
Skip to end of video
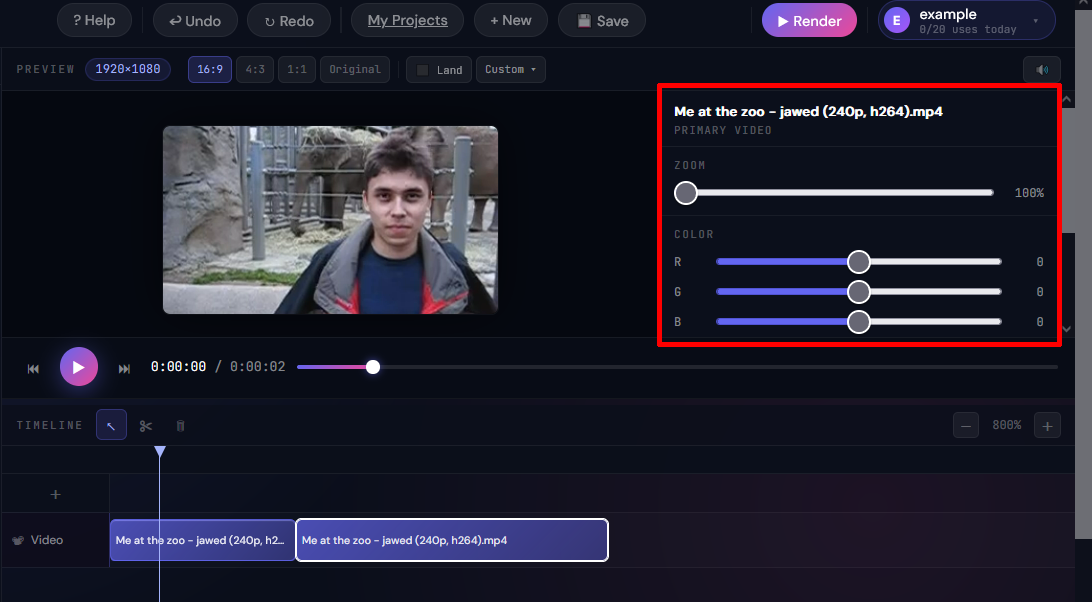(x=124, y=369)
